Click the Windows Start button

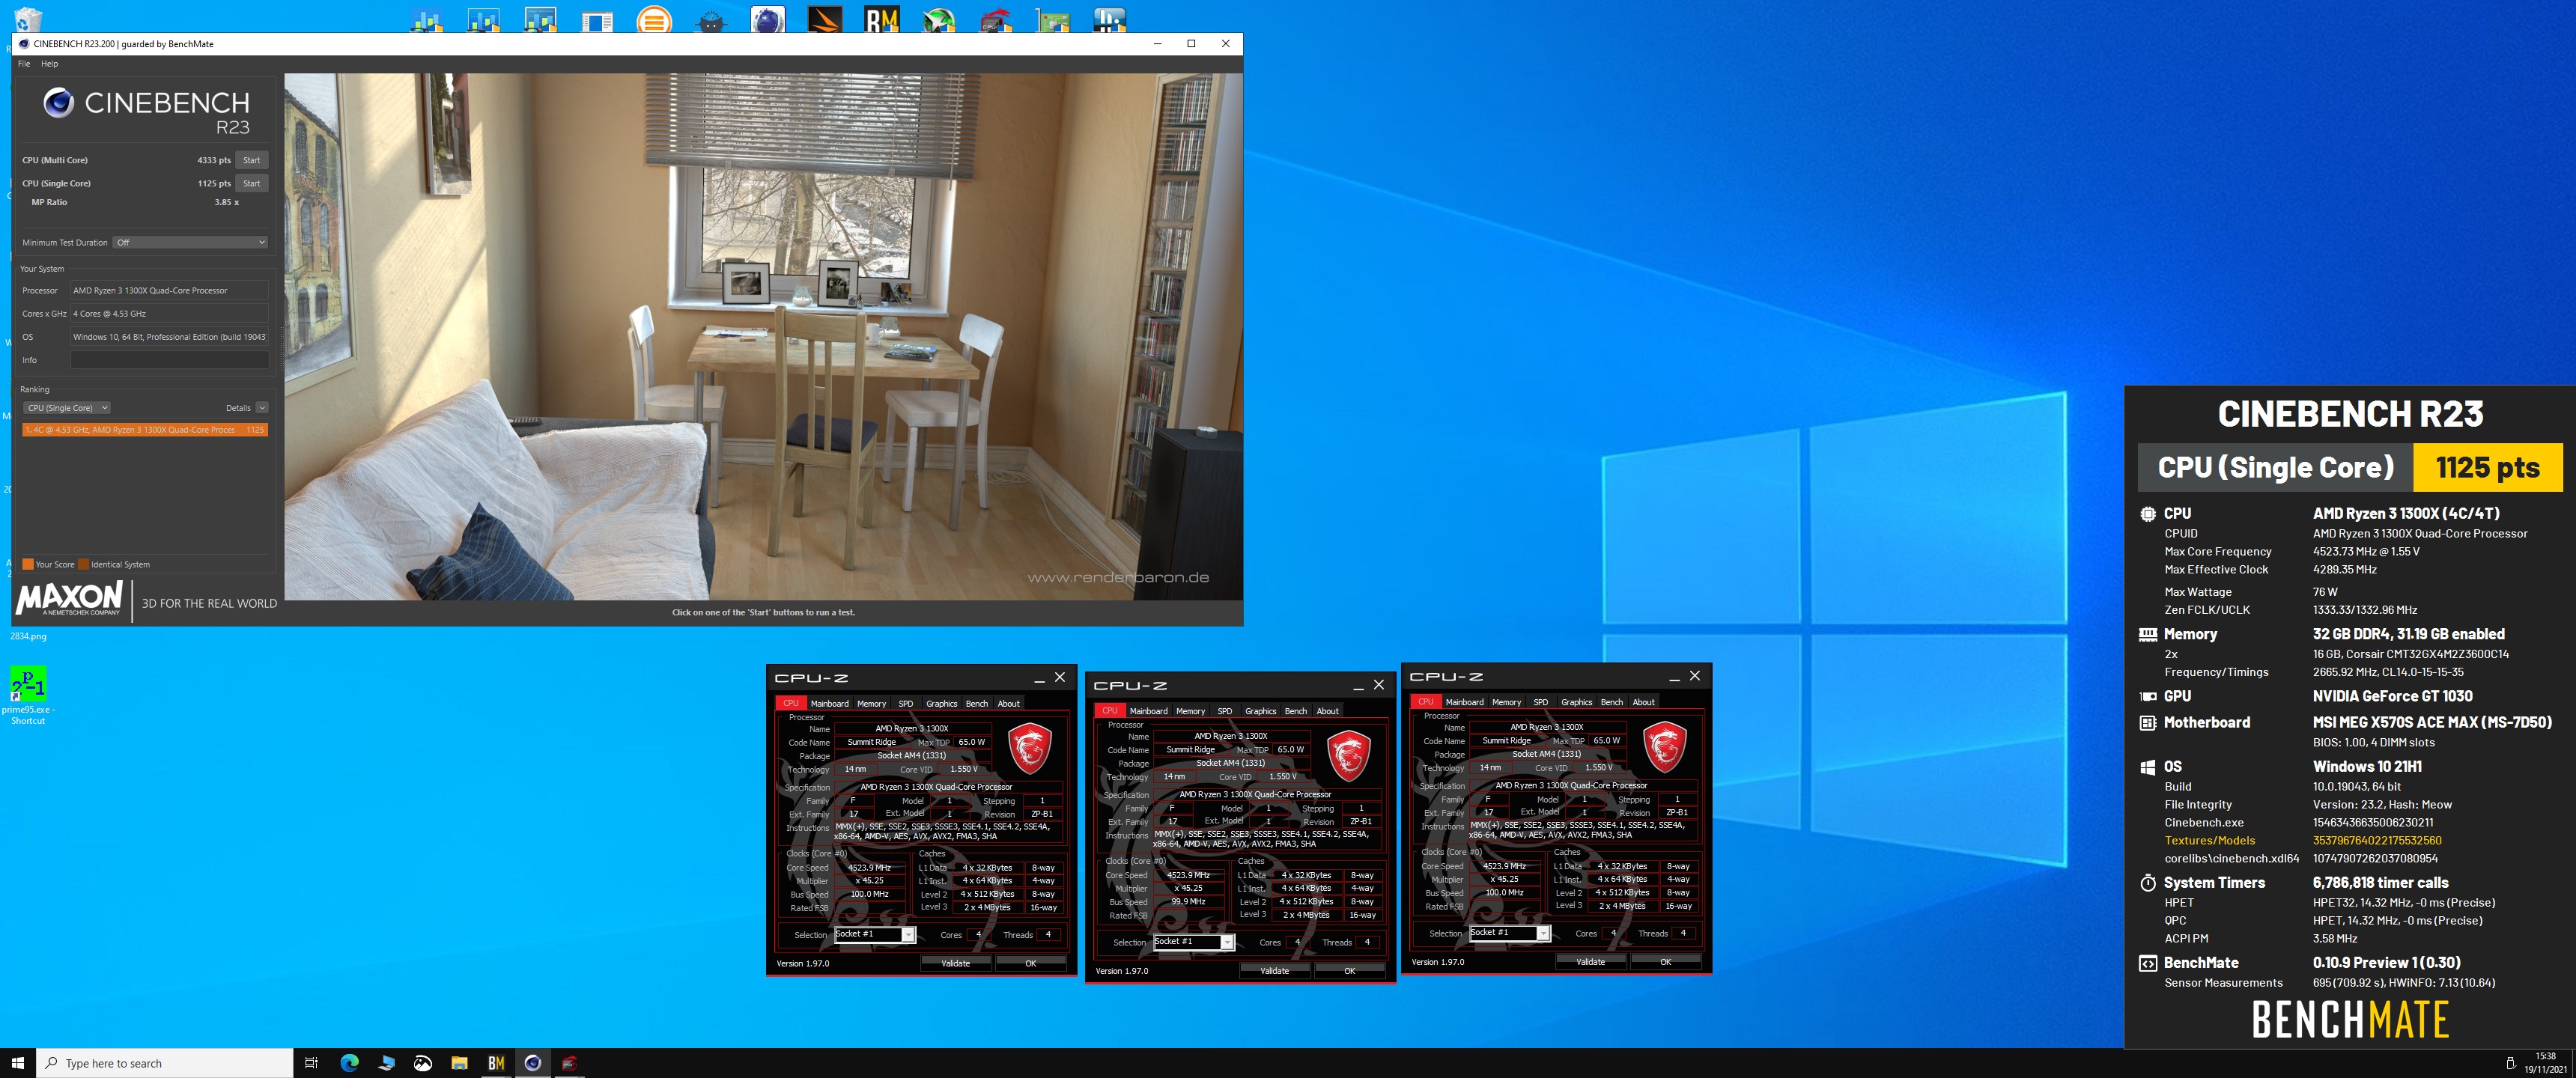click(17, 1063)
